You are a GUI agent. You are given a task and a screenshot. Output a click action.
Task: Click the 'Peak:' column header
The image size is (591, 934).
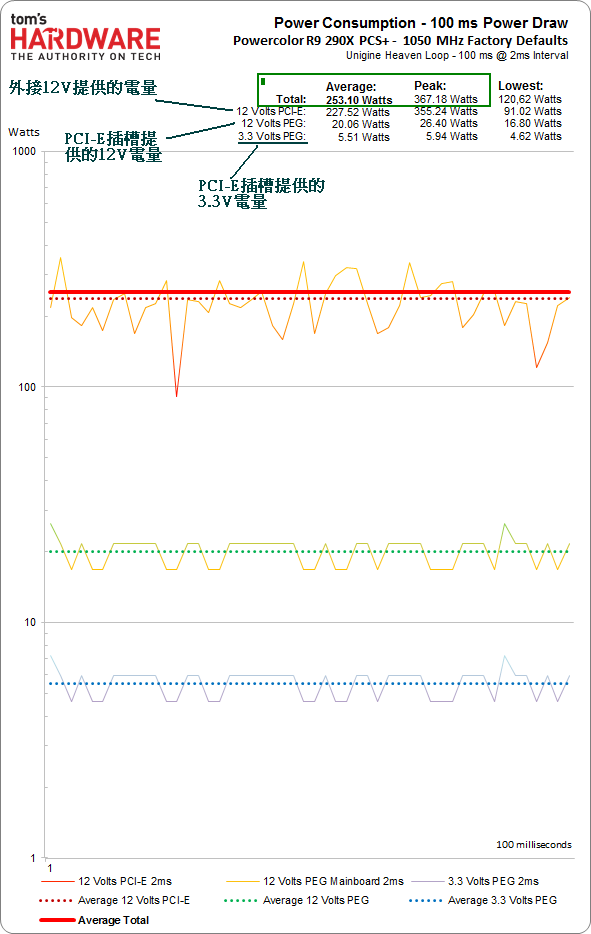tap(430, 86)
